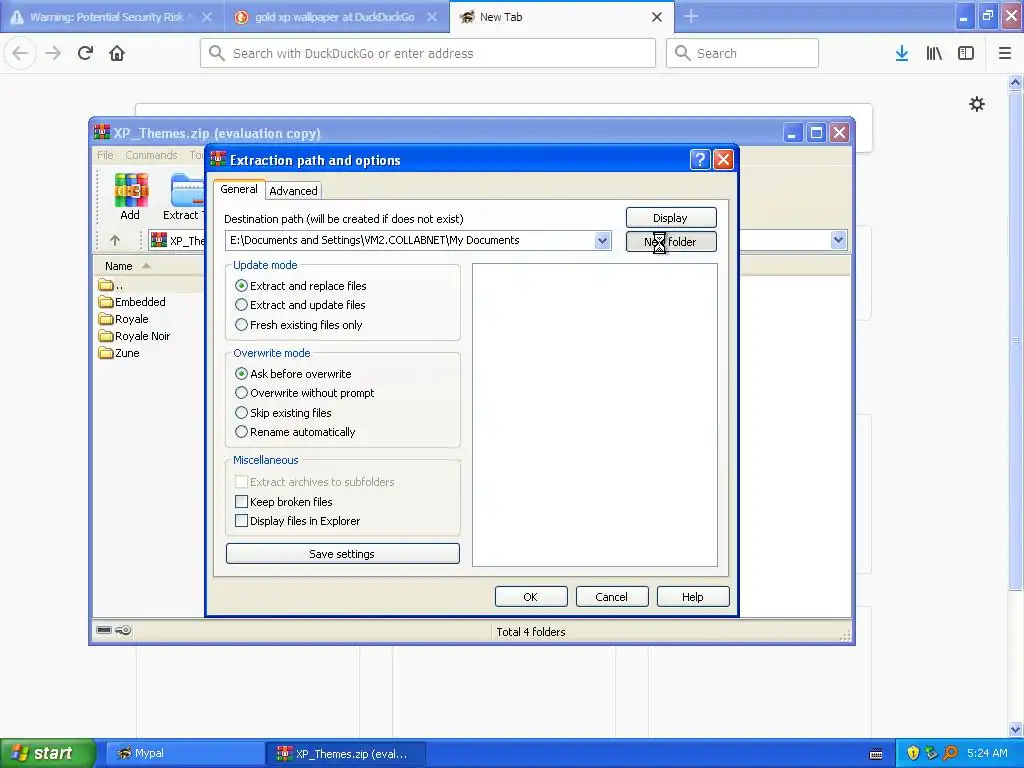Screen dimensions: 1024x768
Task: Select Skip existing files option
Action: [283, 413]
